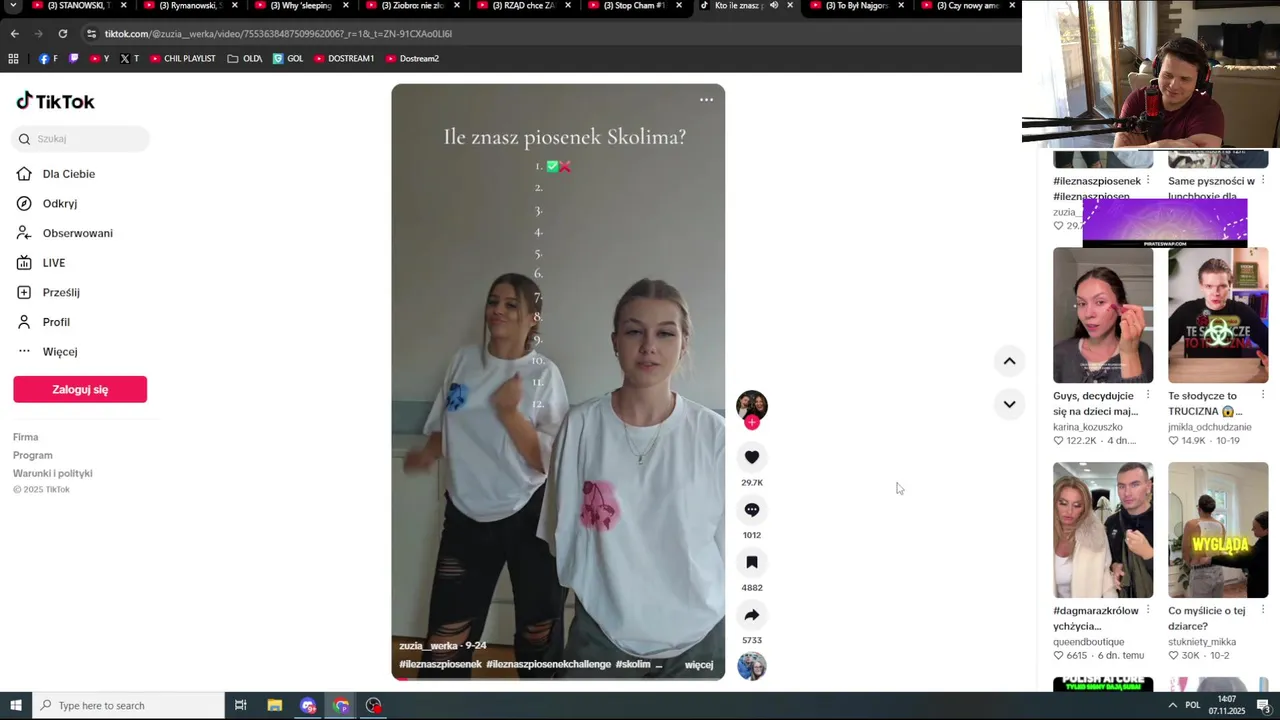Open browser apps grid icon

(x=13, y=59)
